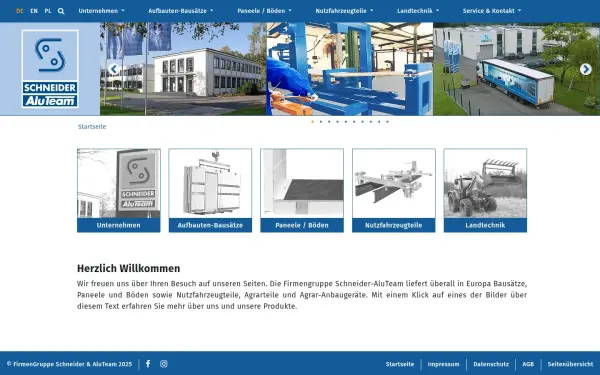
Task: Select the first slider dot indicator
Action: tap(313, 122)
